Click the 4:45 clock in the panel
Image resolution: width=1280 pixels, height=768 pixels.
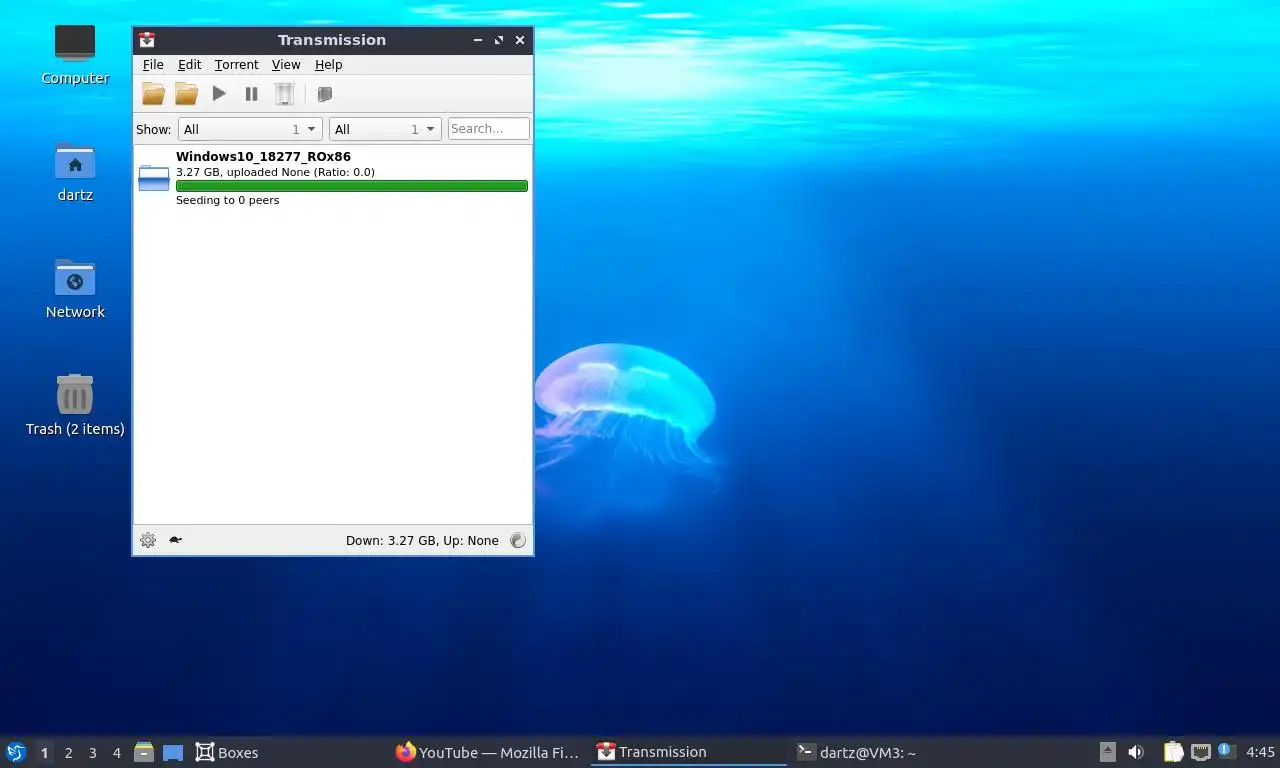click(x=1260, y=753)
